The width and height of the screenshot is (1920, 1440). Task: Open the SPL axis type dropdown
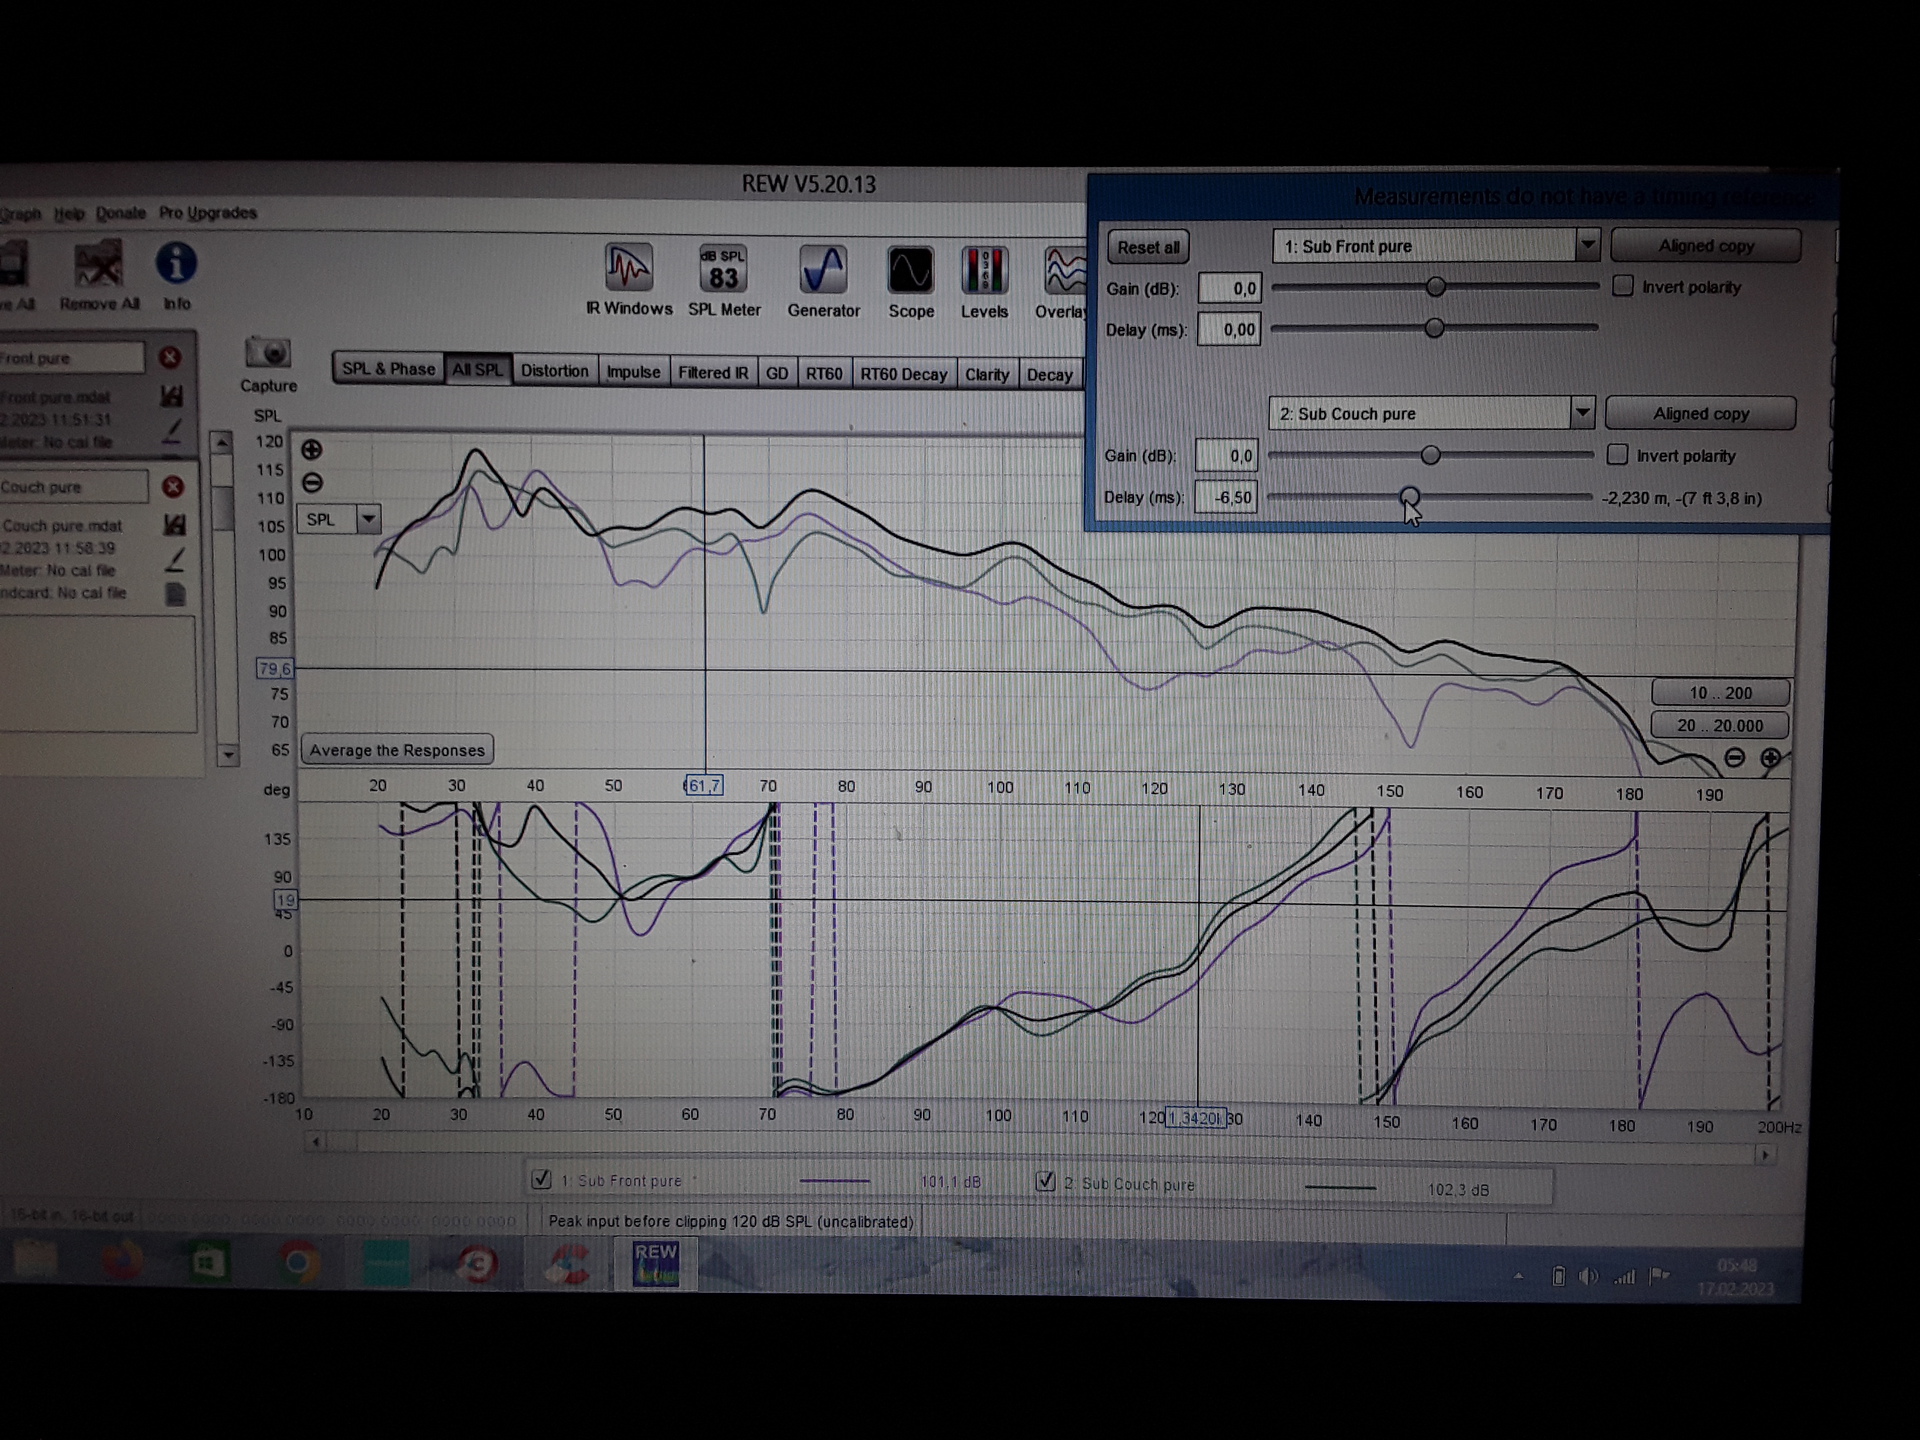[368, 519]
